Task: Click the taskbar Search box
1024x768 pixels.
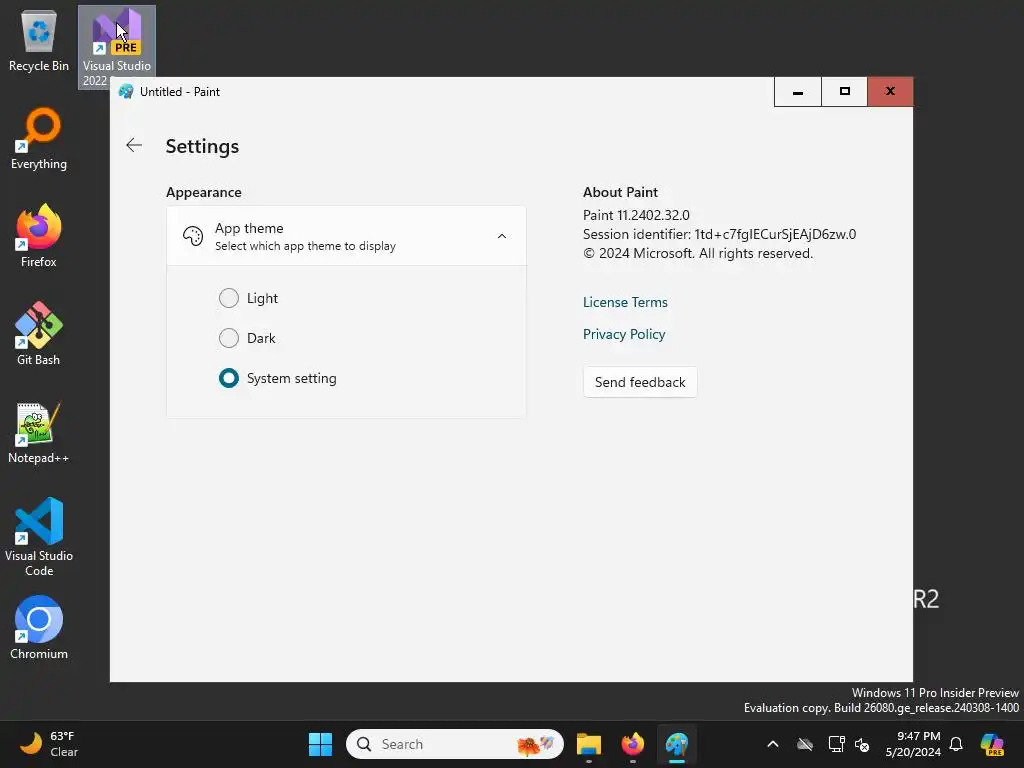Action: coord(455,744)
